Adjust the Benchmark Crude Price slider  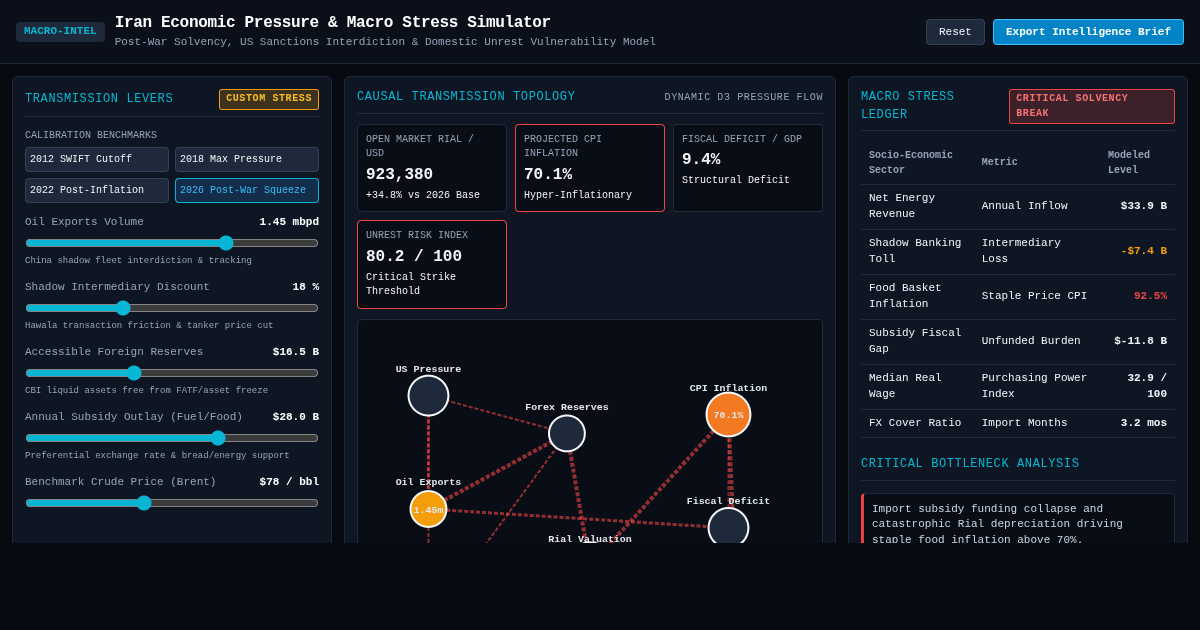[172, 503]
